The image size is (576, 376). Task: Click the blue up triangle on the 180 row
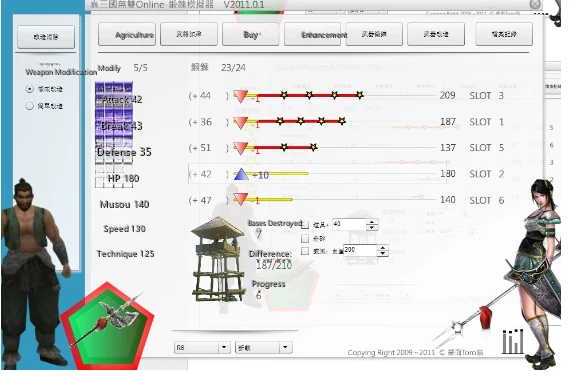[x=241, y=174]
